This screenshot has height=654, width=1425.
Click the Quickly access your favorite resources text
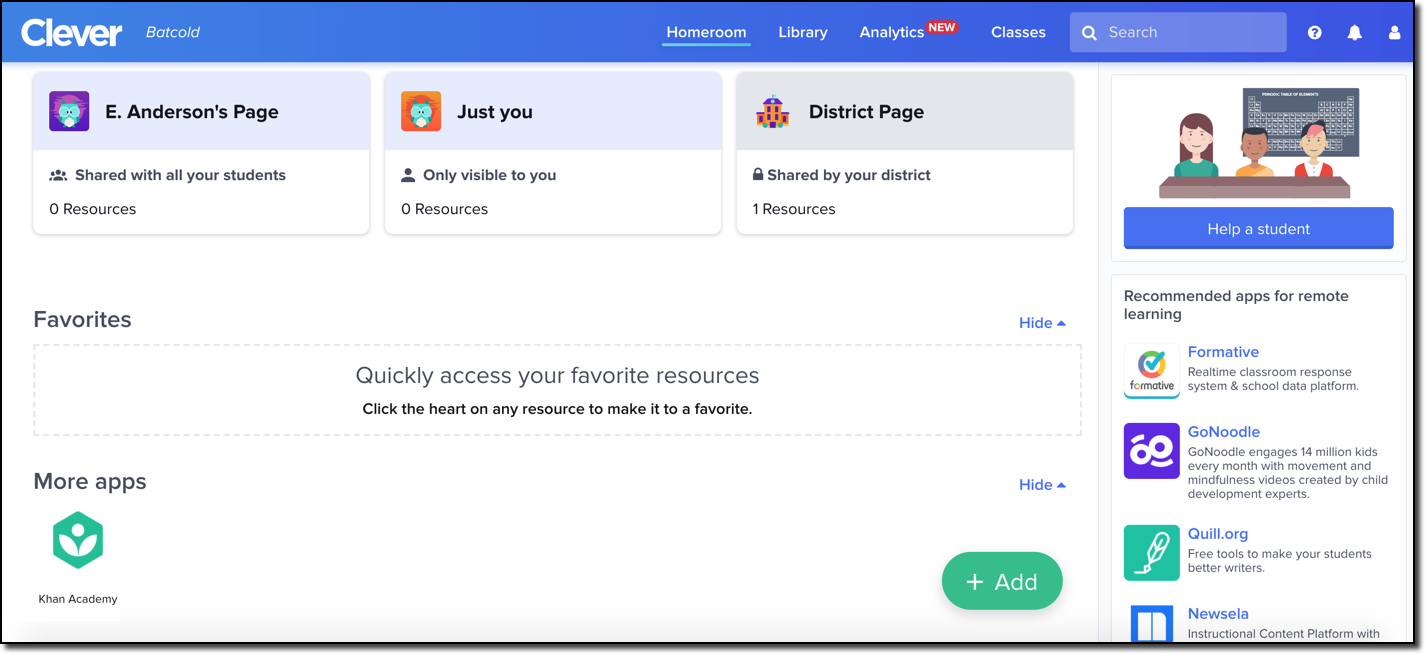pyautogui.click(x=557, y=375)
